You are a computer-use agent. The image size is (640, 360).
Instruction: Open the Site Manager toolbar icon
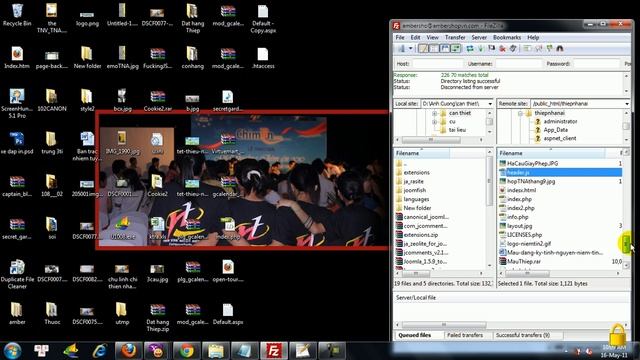tap(402, 49)
